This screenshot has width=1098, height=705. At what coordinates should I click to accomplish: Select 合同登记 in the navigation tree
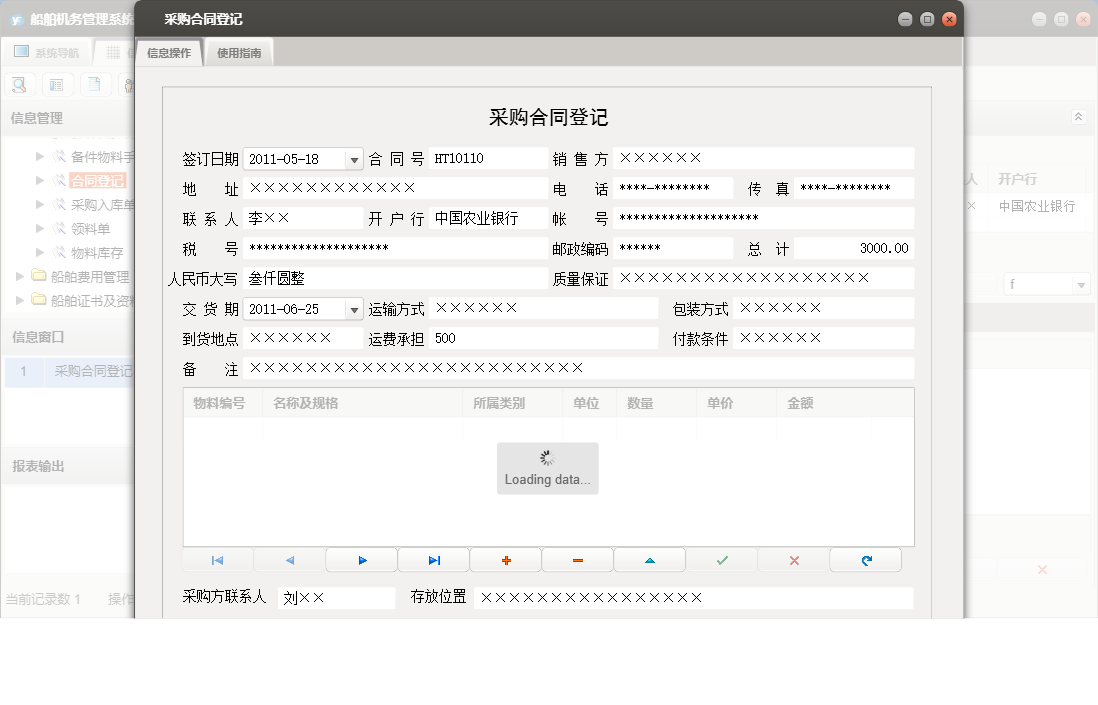point(97,180)
